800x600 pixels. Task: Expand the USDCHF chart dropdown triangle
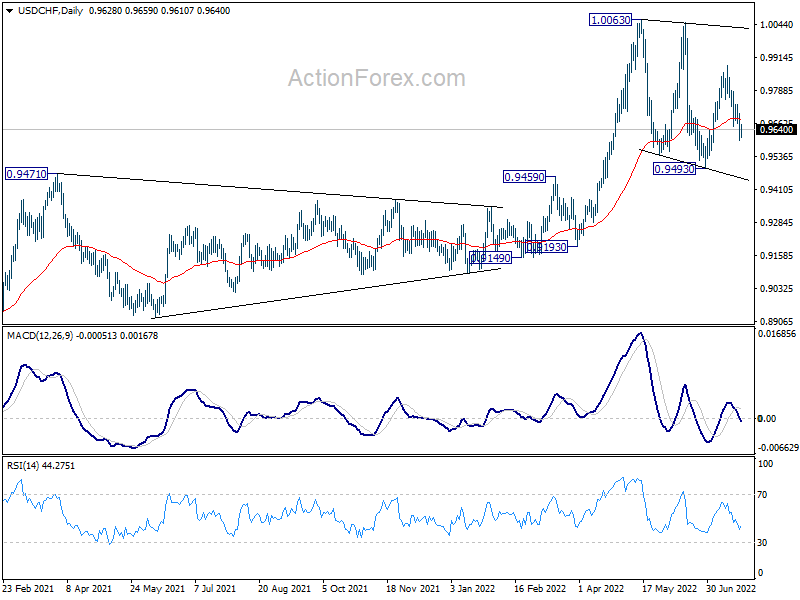click(x=9, y=11)
